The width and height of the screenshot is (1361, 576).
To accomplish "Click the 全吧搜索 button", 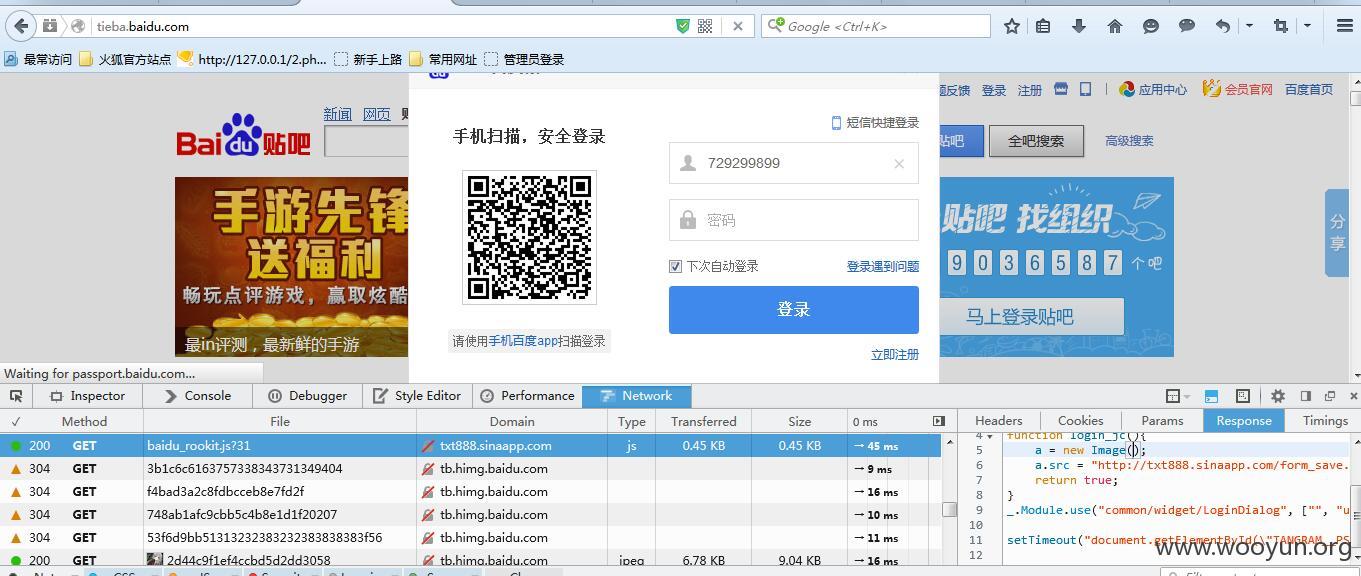I will 1036,141.
